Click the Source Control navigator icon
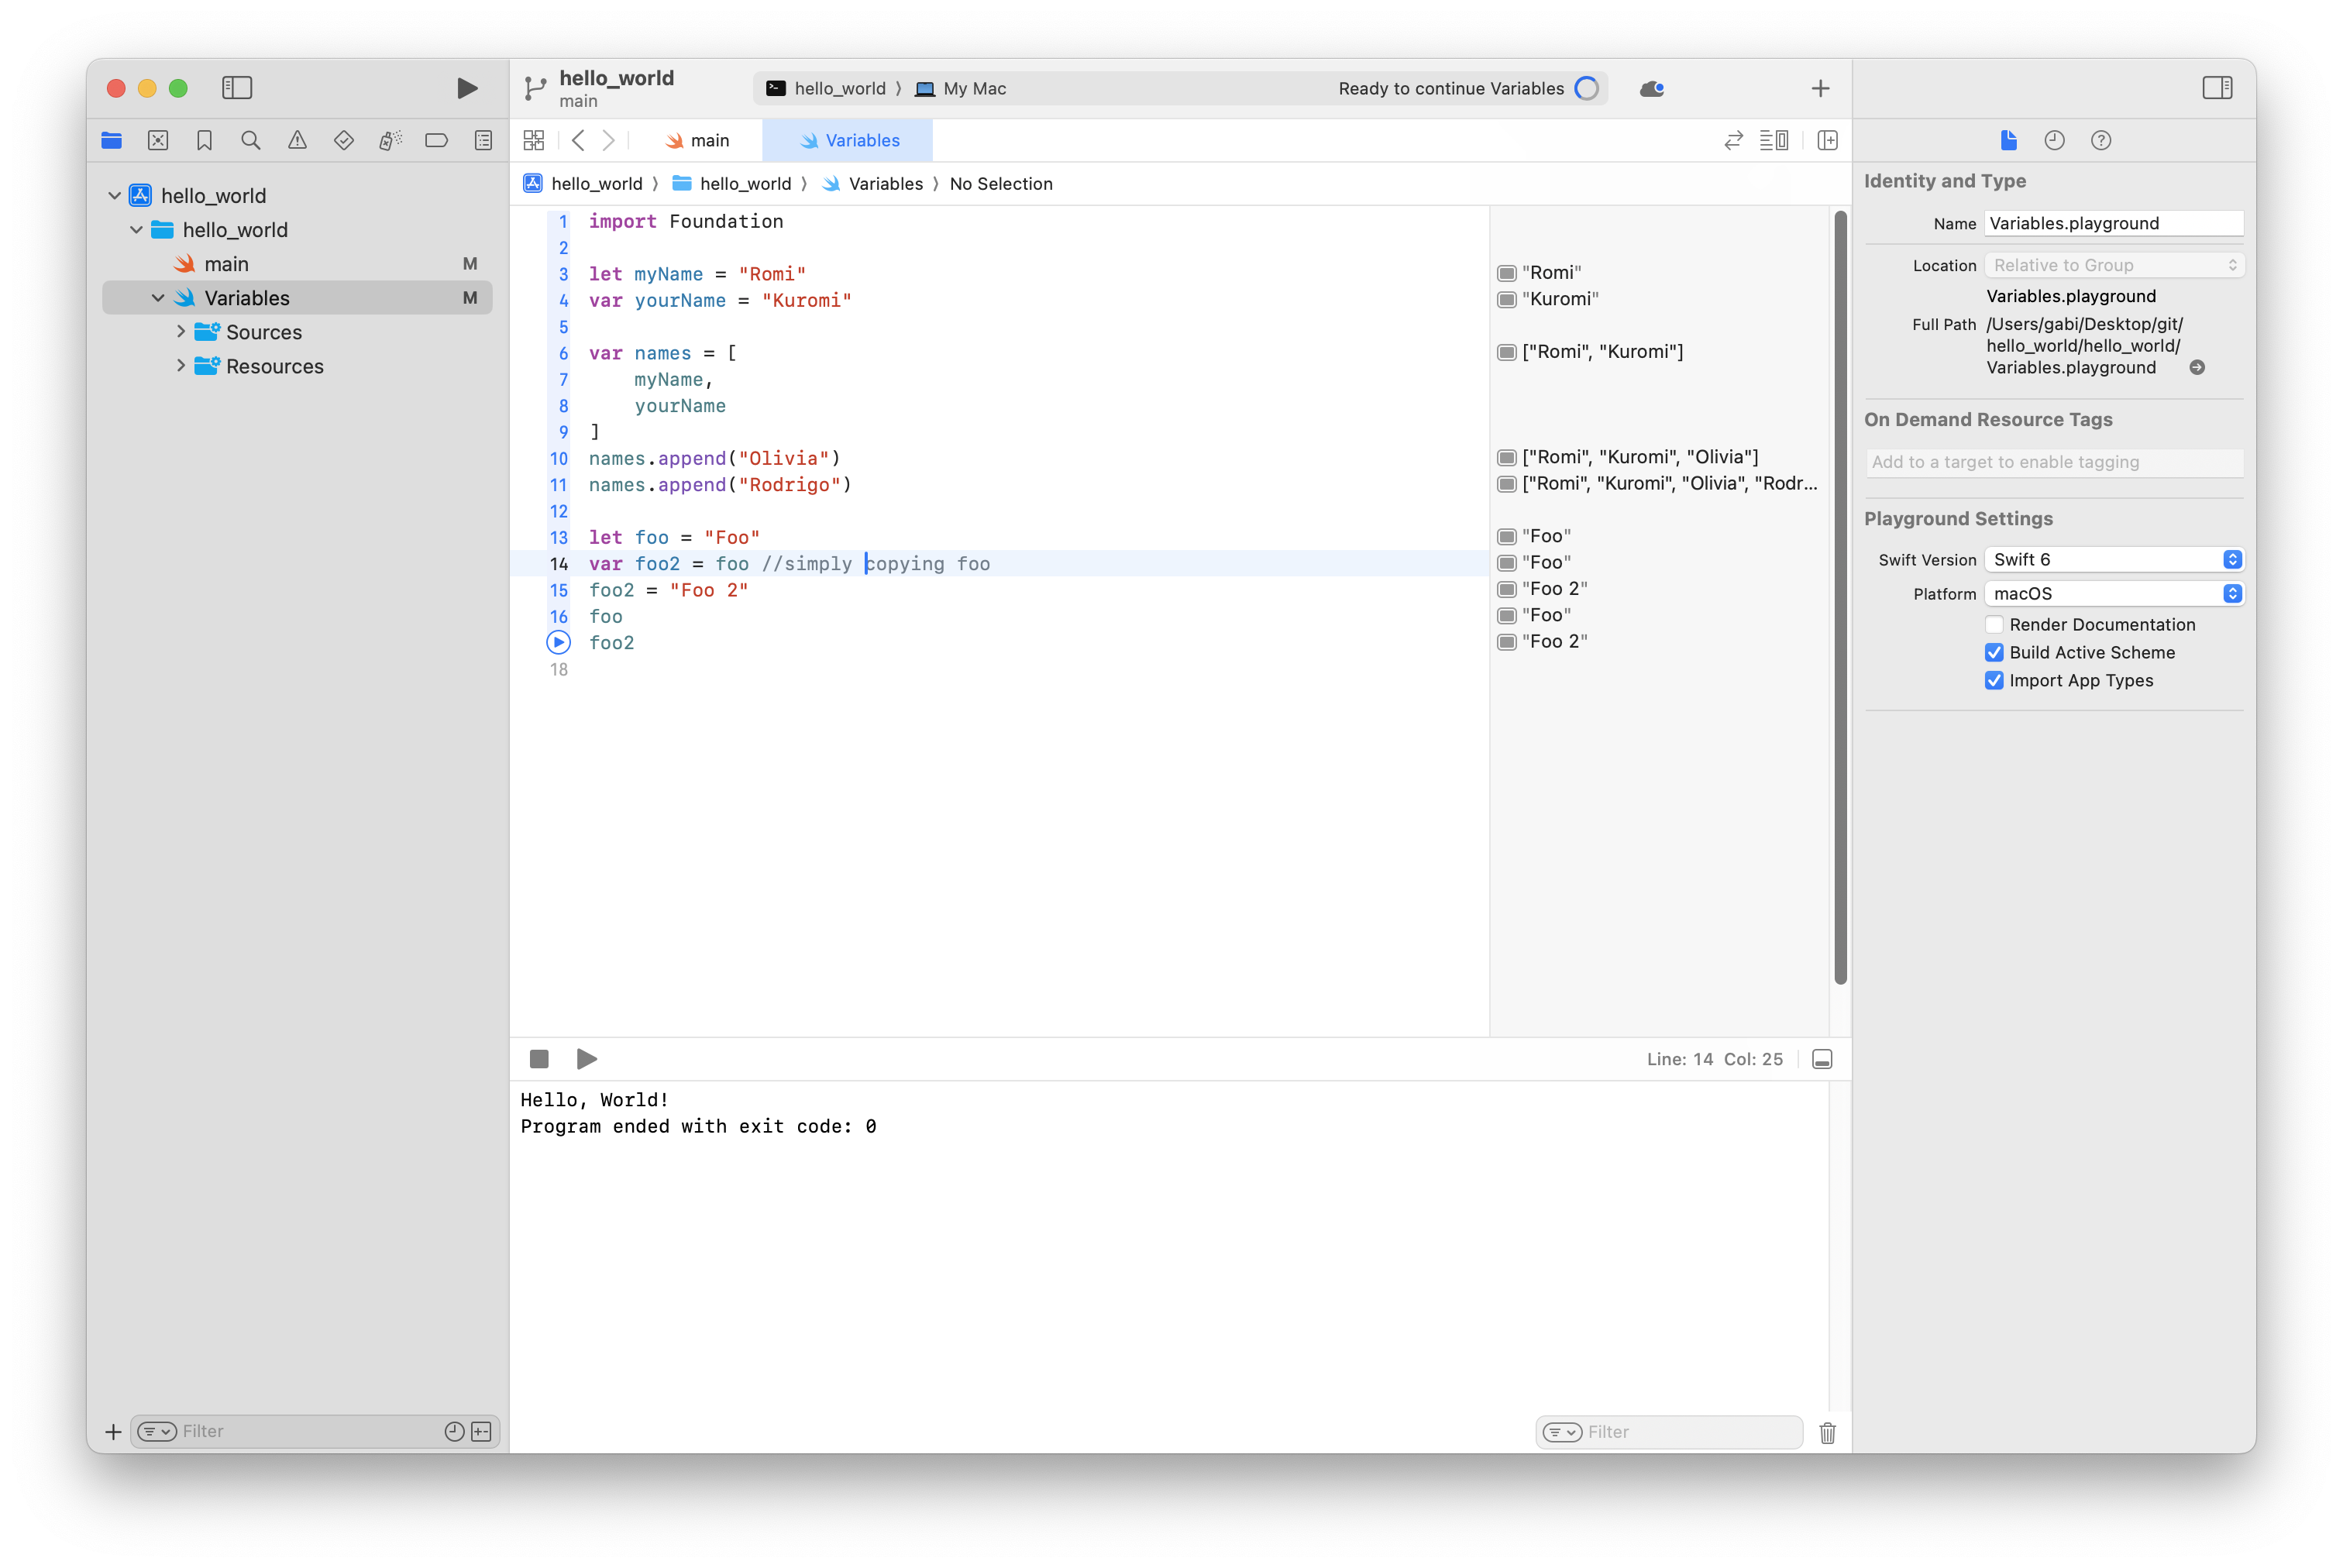2343x1568 pixels. (158, 141)
